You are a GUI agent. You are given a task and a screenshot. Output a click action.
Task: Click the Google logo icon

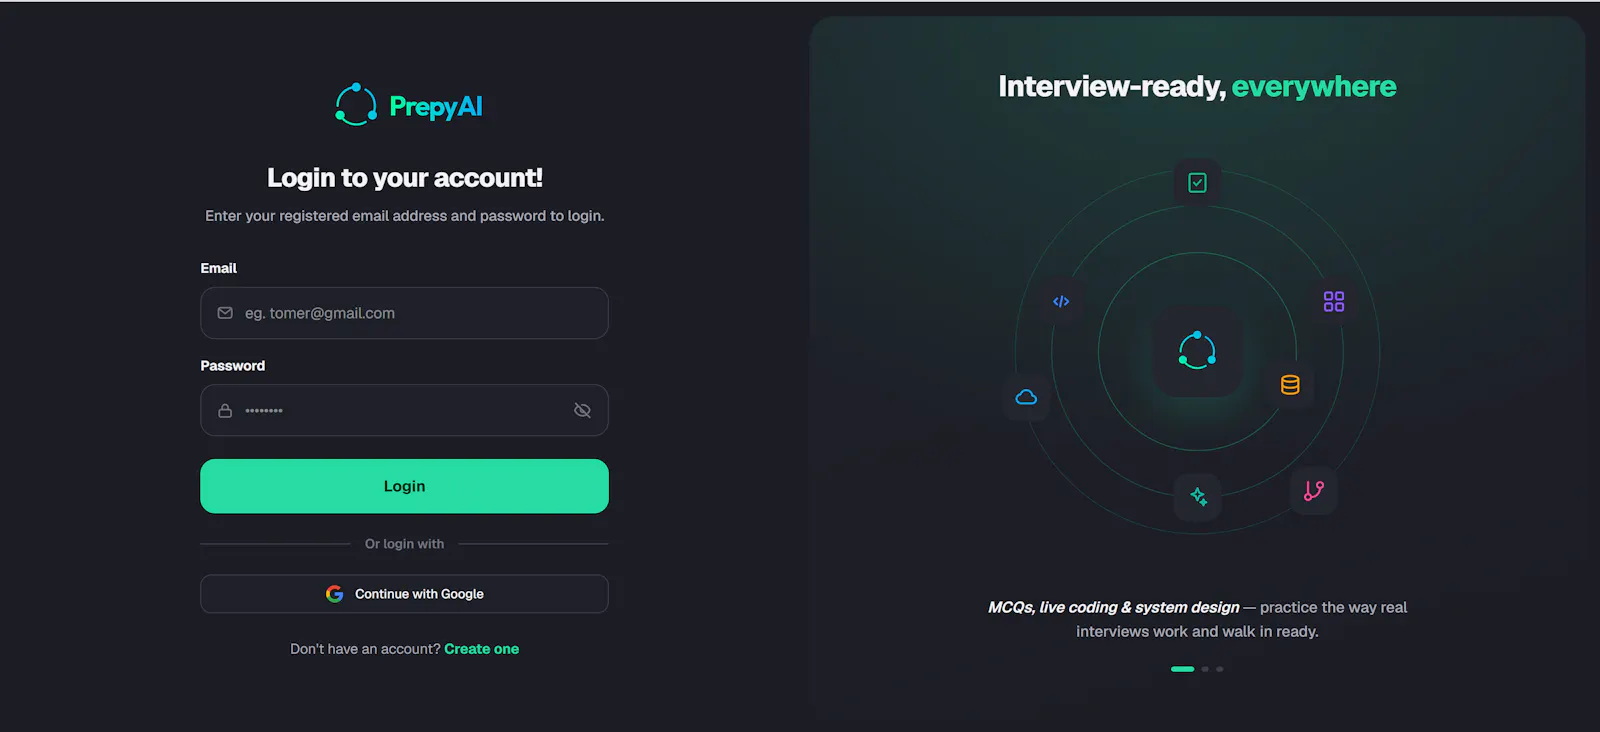[335, 594]
